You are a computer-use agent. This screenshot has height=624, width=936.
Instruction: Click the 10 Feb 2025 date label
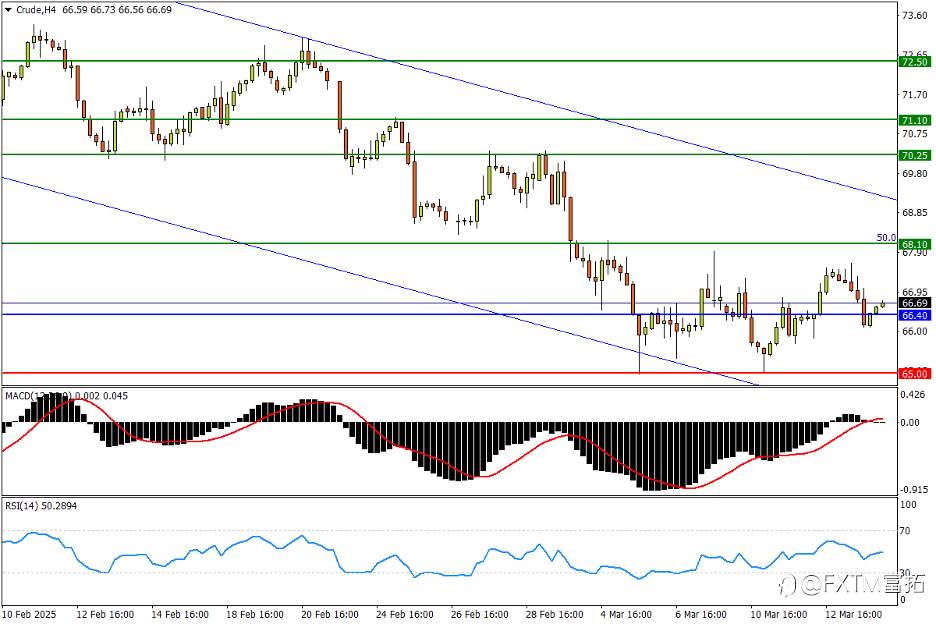click(x=29, y=614)
